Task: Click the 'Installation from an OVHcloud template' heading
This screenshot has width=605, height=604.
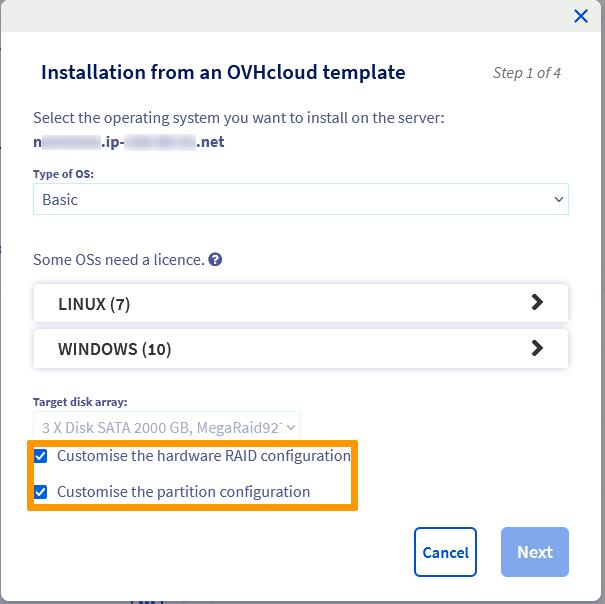Action: pos(223,72)
